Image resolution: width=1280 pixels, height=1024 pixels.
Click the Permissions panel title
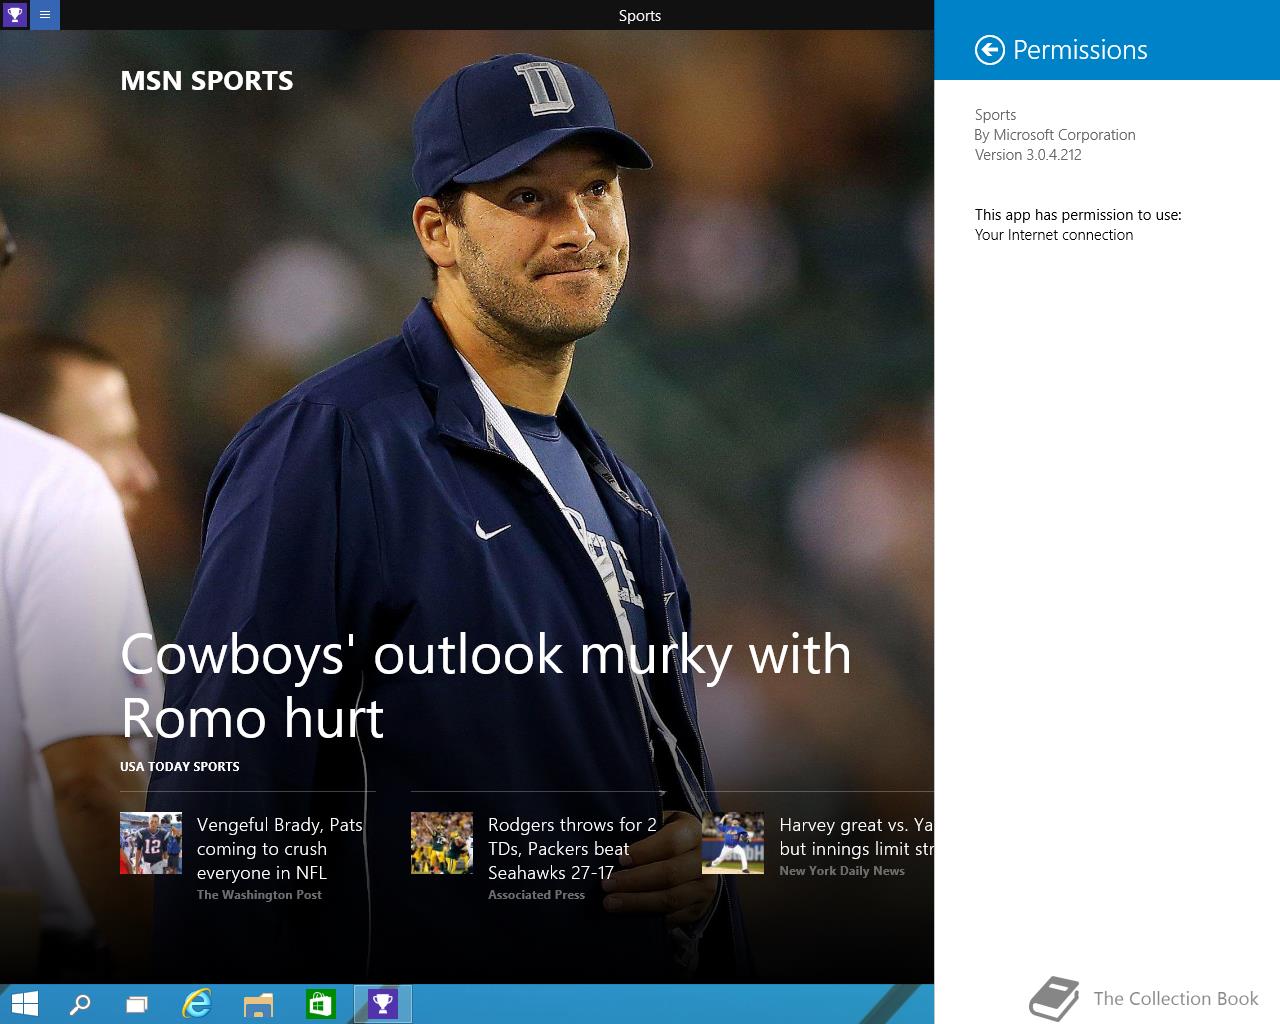(1080, 50)
